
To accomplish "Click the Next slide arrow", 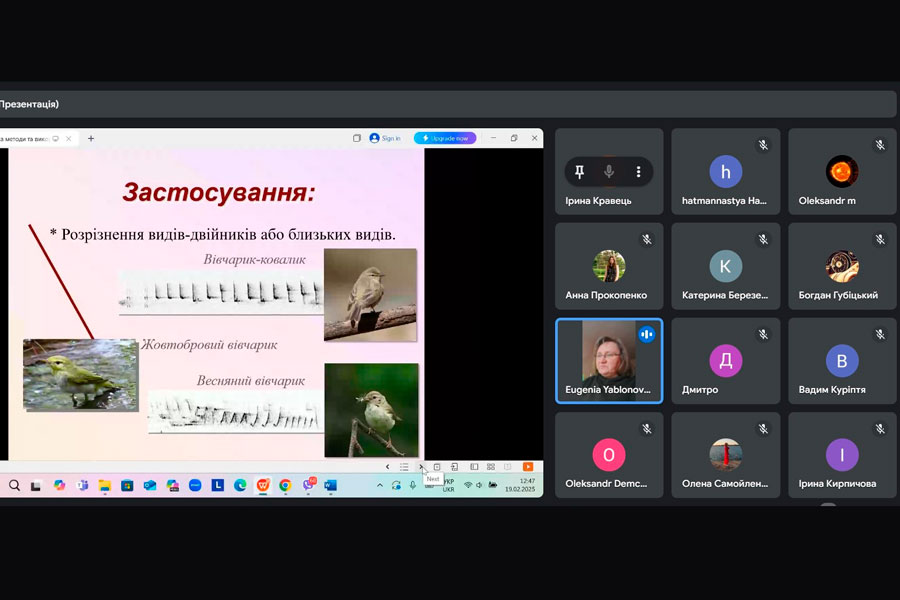I will (421, 467).
